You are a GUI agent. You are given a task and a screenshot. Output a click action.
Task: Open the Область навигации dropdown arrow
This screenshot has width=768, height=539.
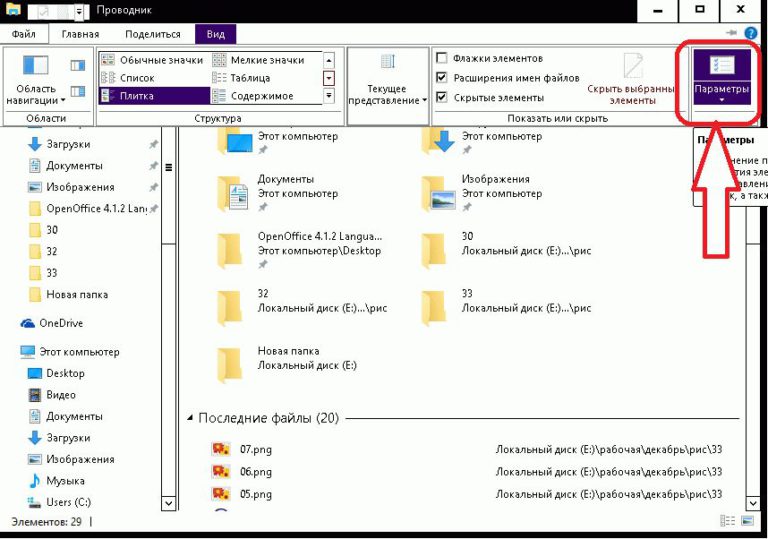pos(63,101)
